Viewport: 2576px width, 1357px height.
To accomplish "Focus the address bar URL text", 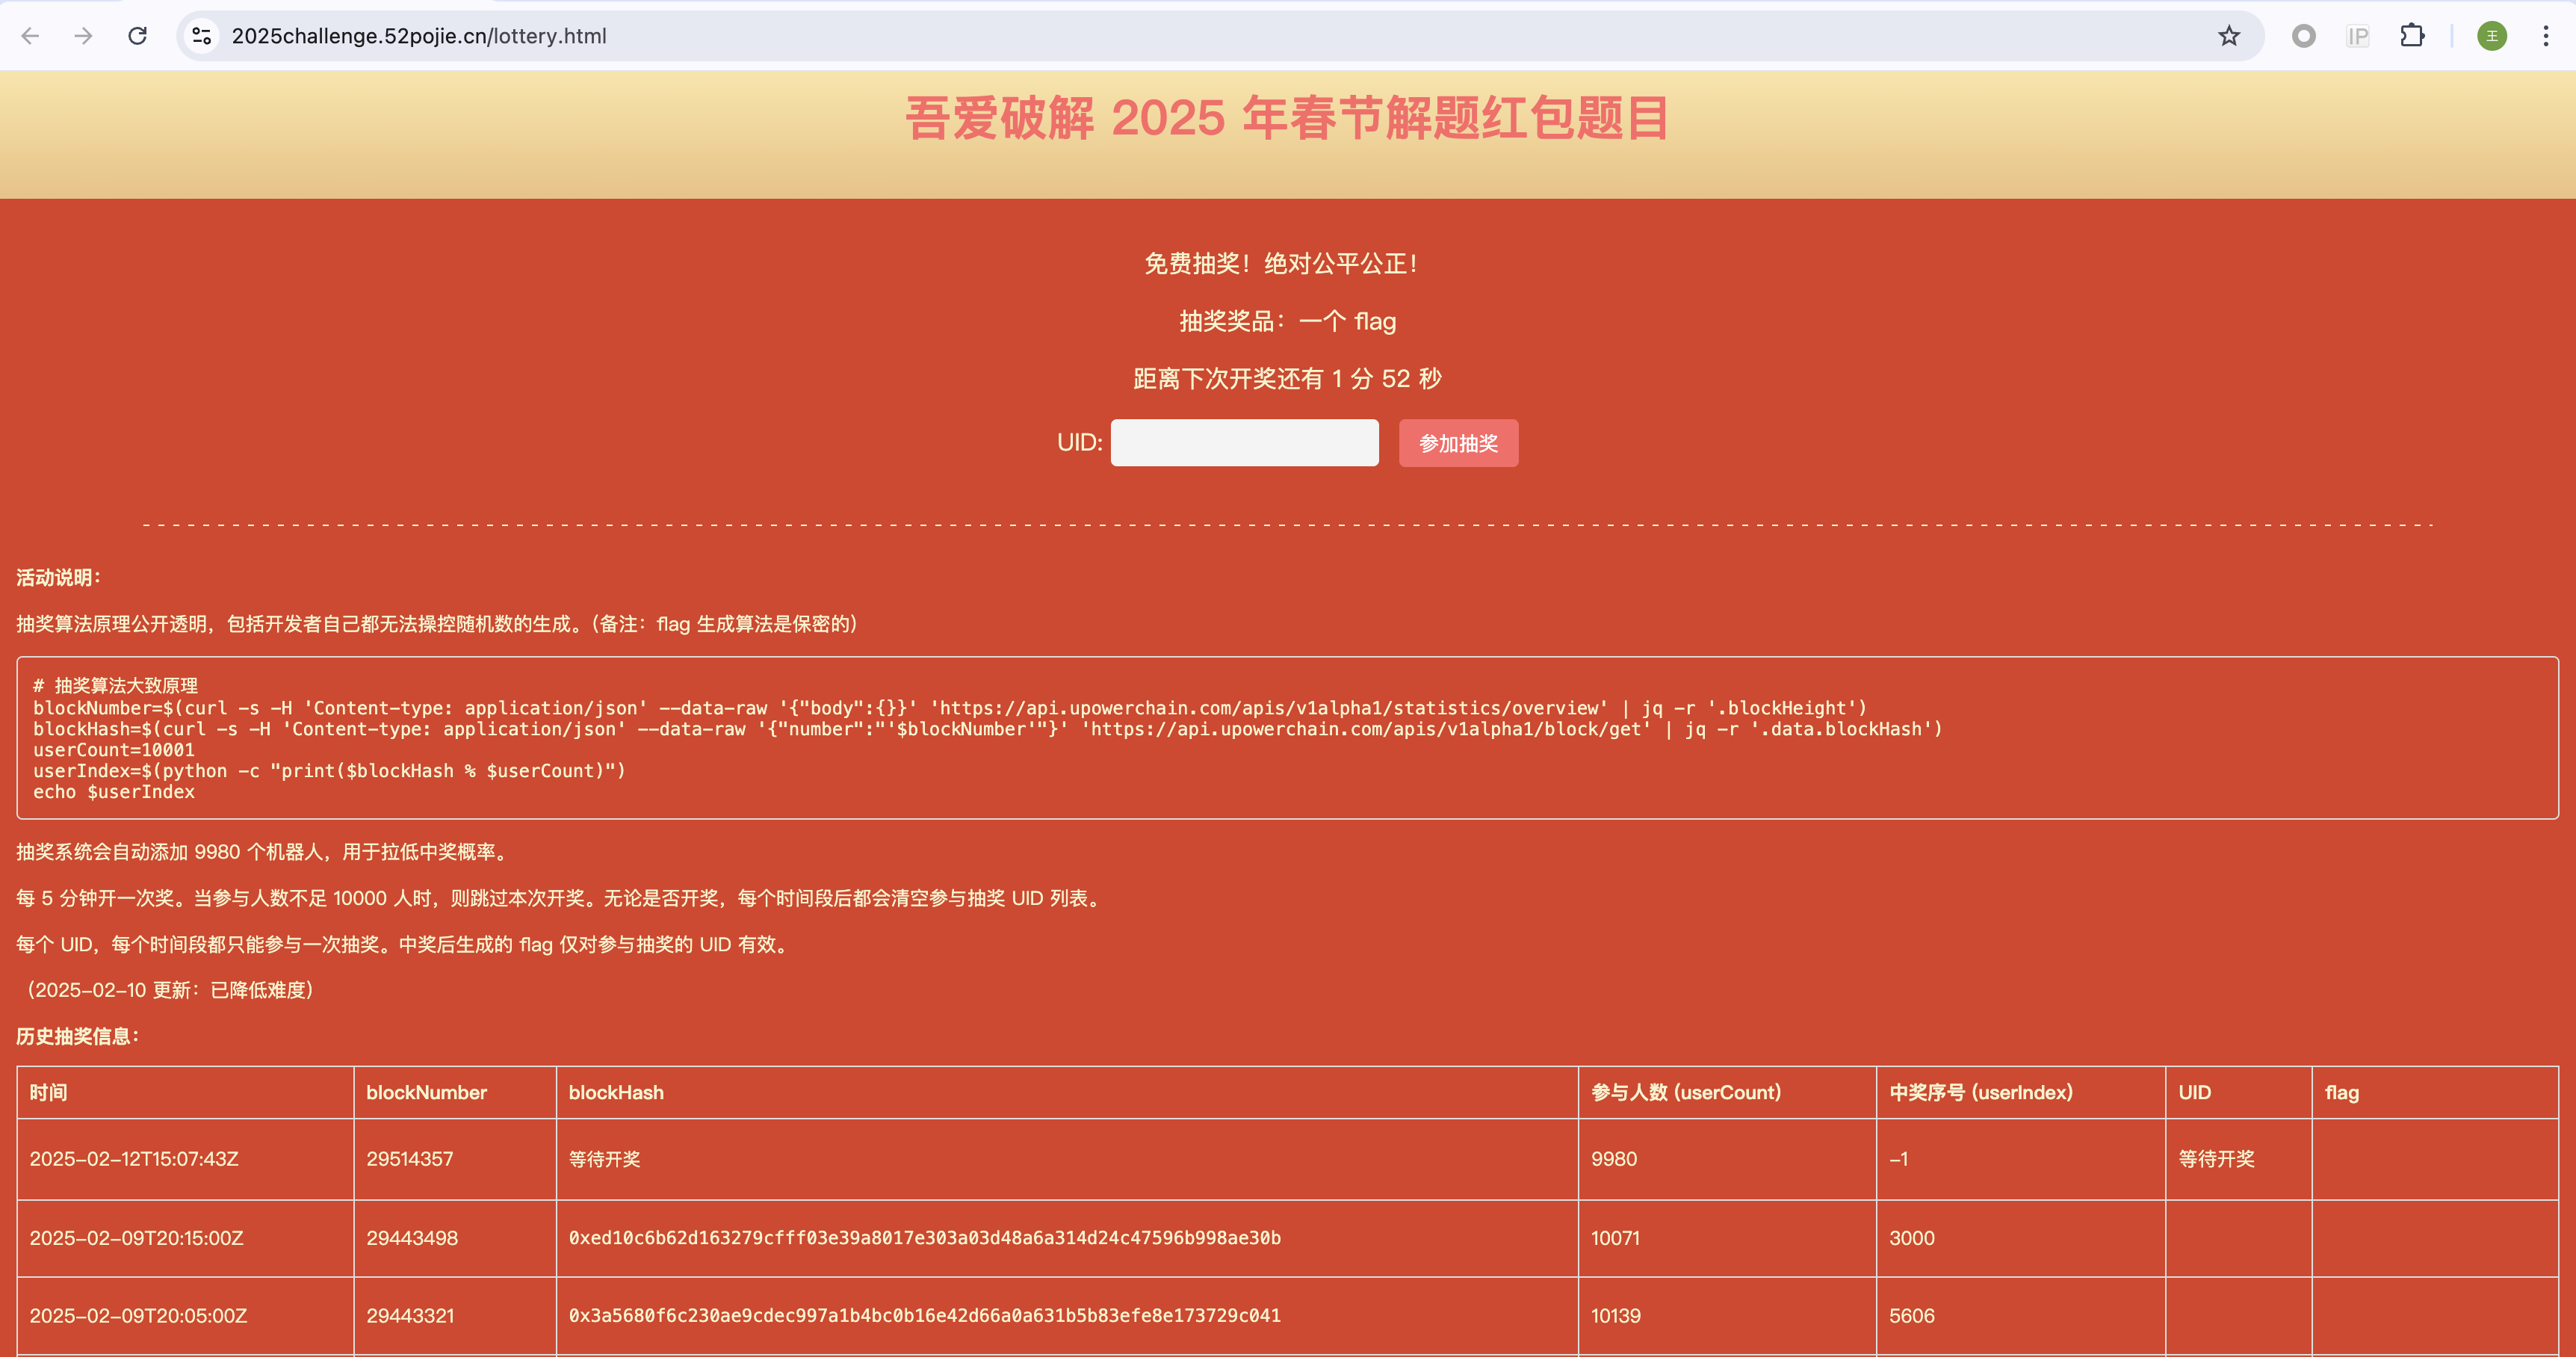I will pyautogui.click(x=419, y=36).
